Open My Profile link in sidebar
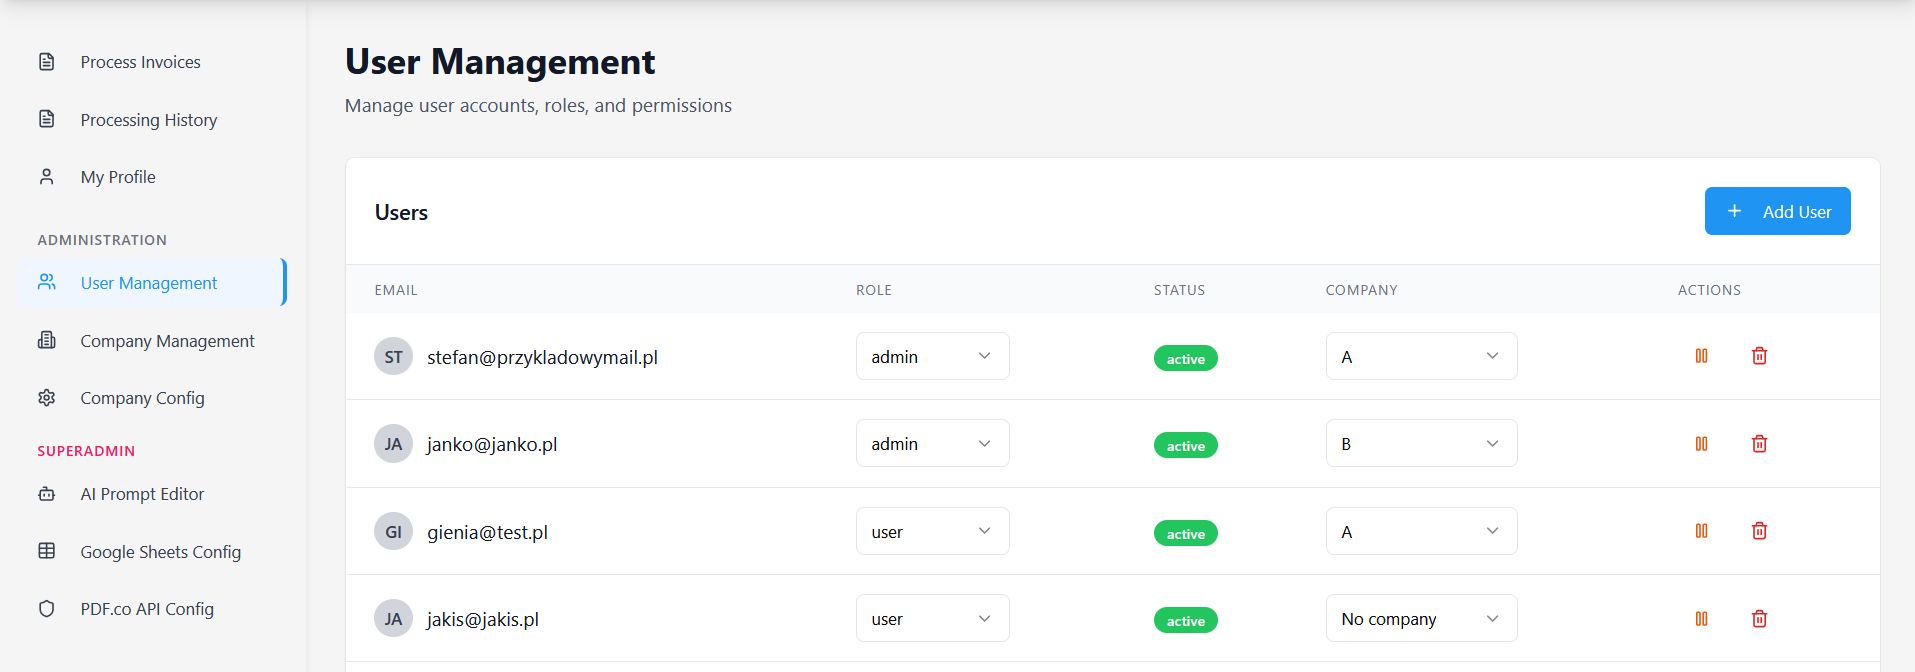The image size is (1915, 672). (118, 177)
